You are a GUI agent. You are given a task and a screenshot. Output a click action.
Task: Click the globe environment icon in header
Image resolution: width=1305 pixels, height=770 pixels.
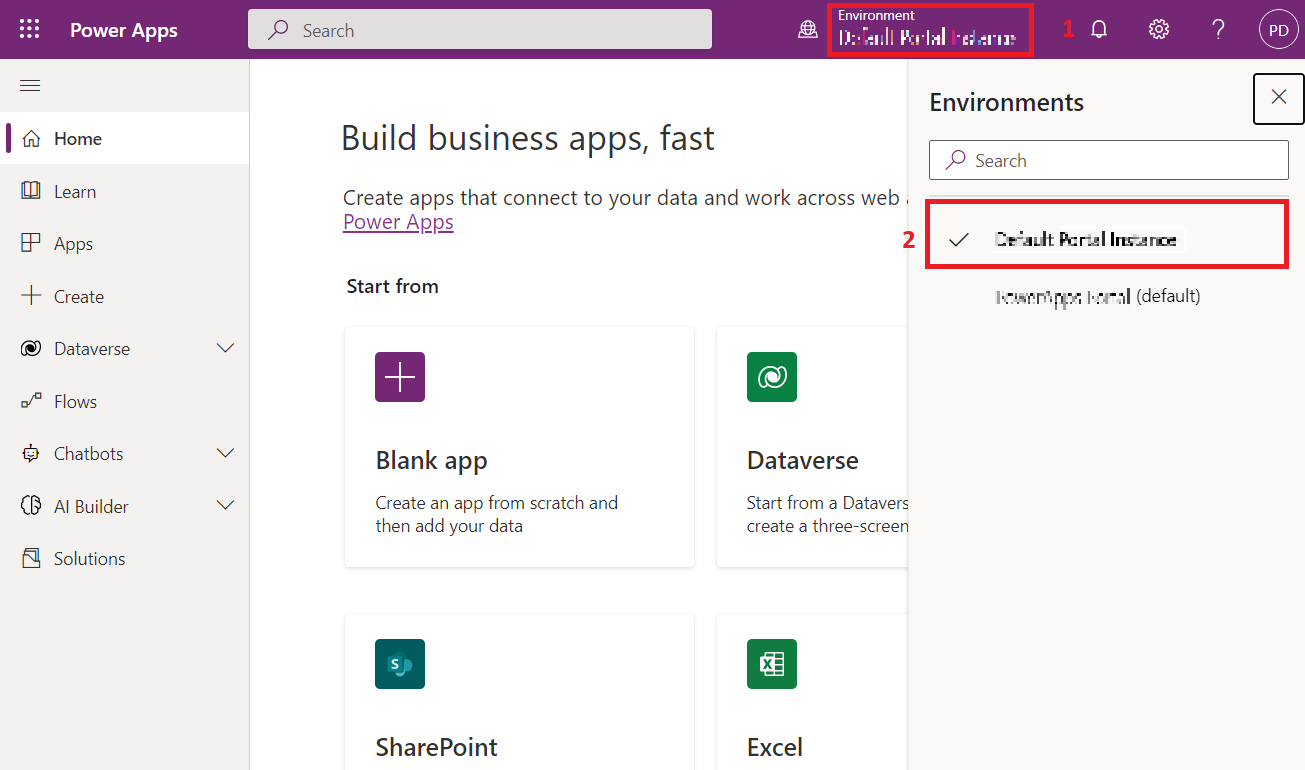click(808, 30)
